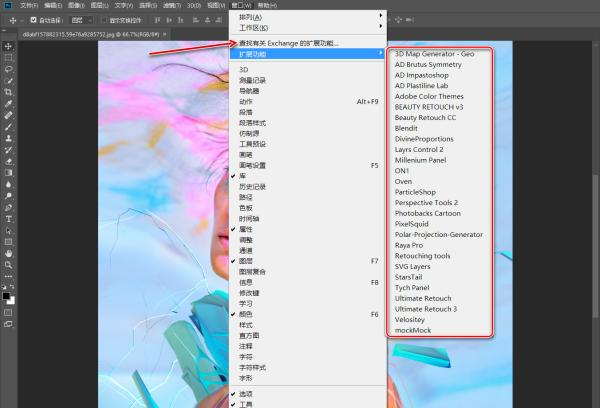Toggle the 自动选择 checkbox in options bar
This screenshot has height=408, width=600.
(x=35, y=20)
